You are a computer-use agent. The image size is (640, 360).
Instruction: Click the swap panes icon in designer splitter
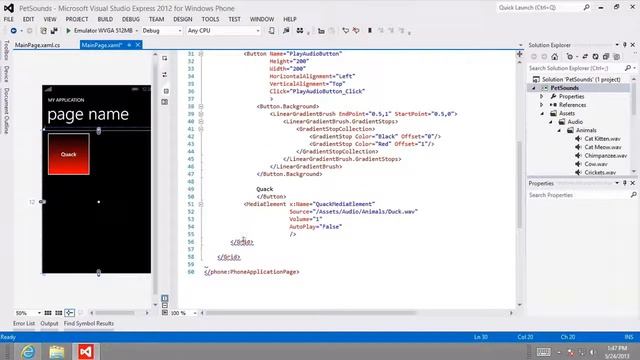click(x=164, y=75)
